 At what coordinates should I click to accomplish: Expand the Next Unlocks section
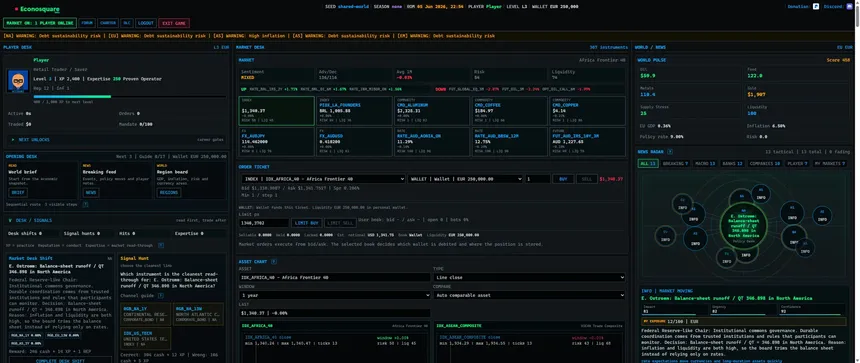click(117, 140)
